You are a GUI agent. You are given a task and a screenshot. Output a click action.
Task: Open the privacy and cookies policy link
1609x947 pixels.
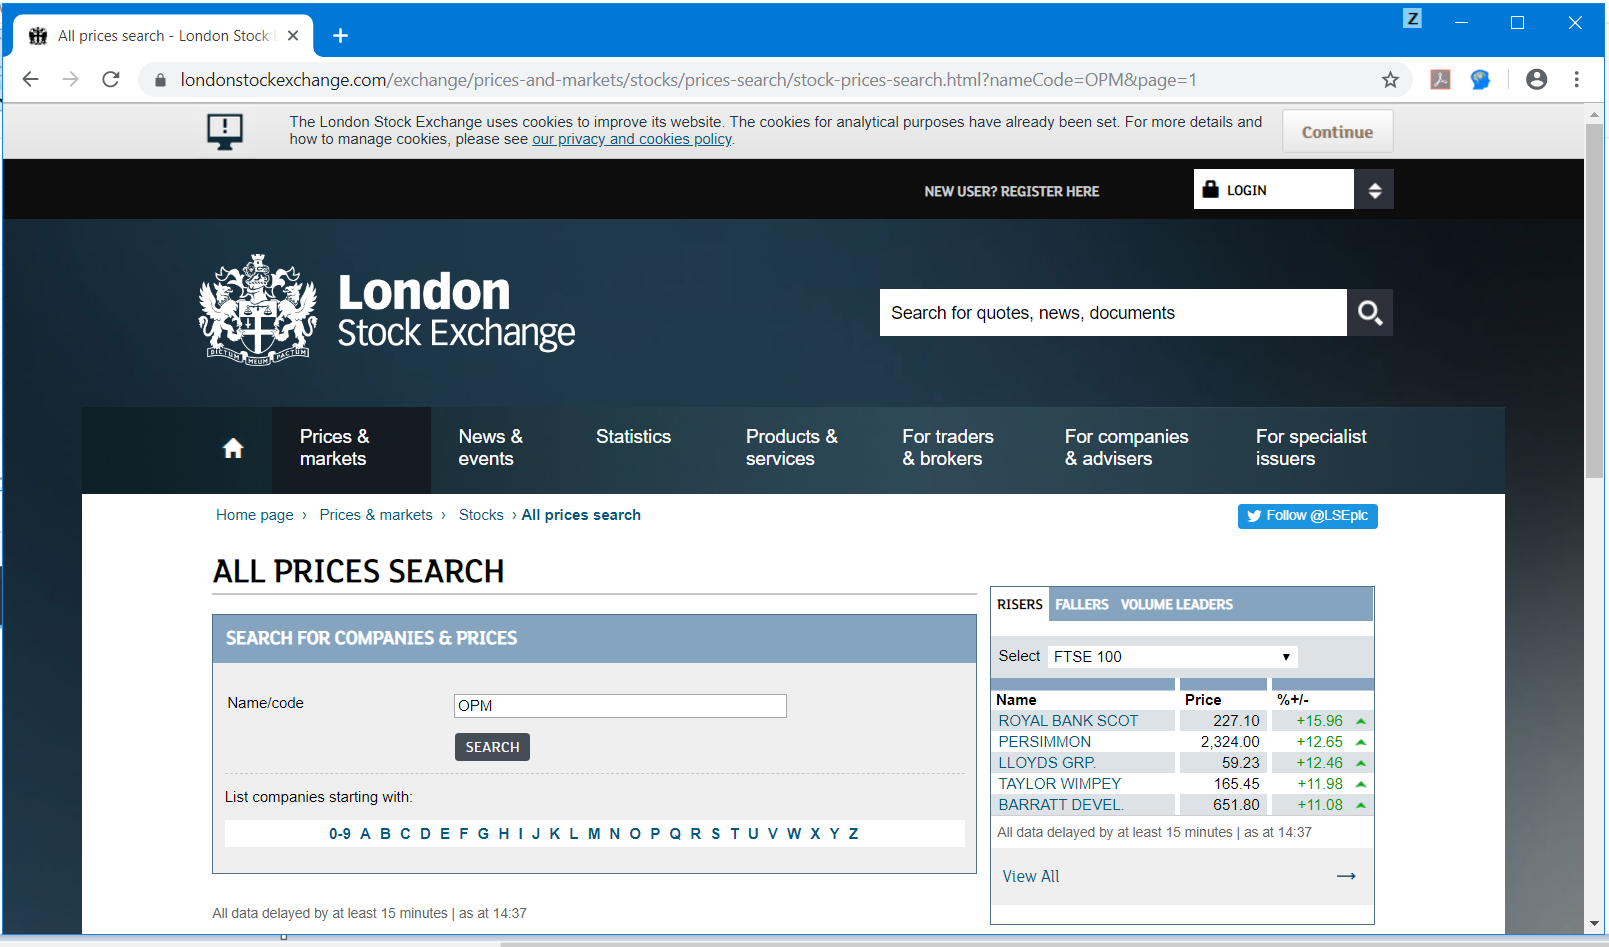pyautogui.click(x=632, y=139)
